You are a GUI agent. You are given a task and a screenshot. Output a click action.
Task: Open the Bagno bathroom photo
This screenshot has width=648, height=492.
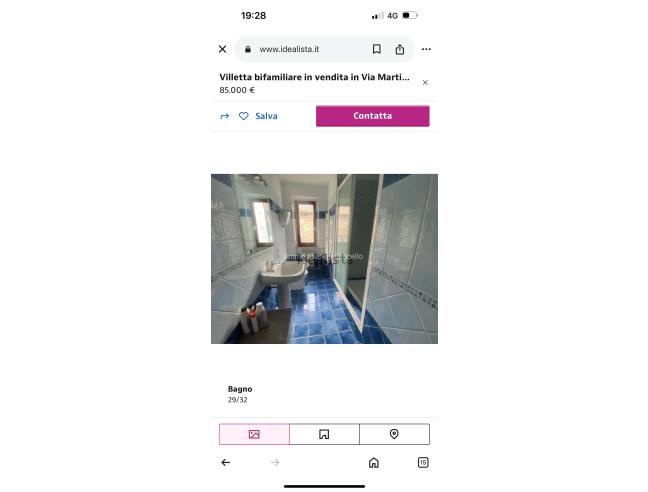[324, 259]
